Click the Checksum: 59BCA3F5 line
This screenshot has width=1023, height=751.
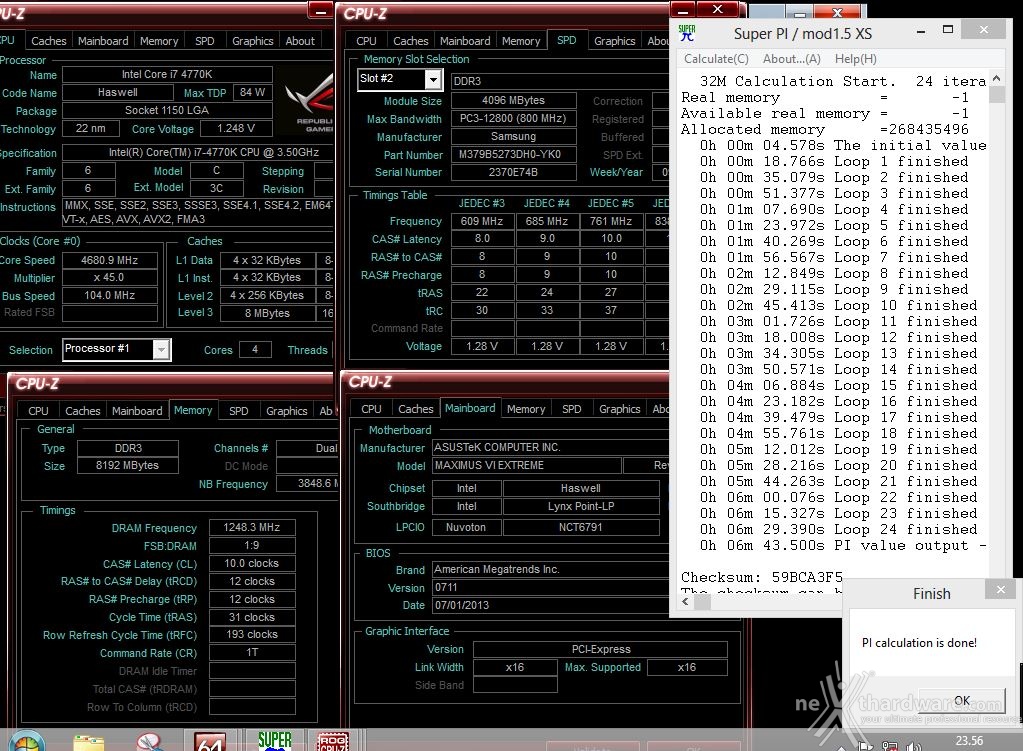tap(761, 577)
